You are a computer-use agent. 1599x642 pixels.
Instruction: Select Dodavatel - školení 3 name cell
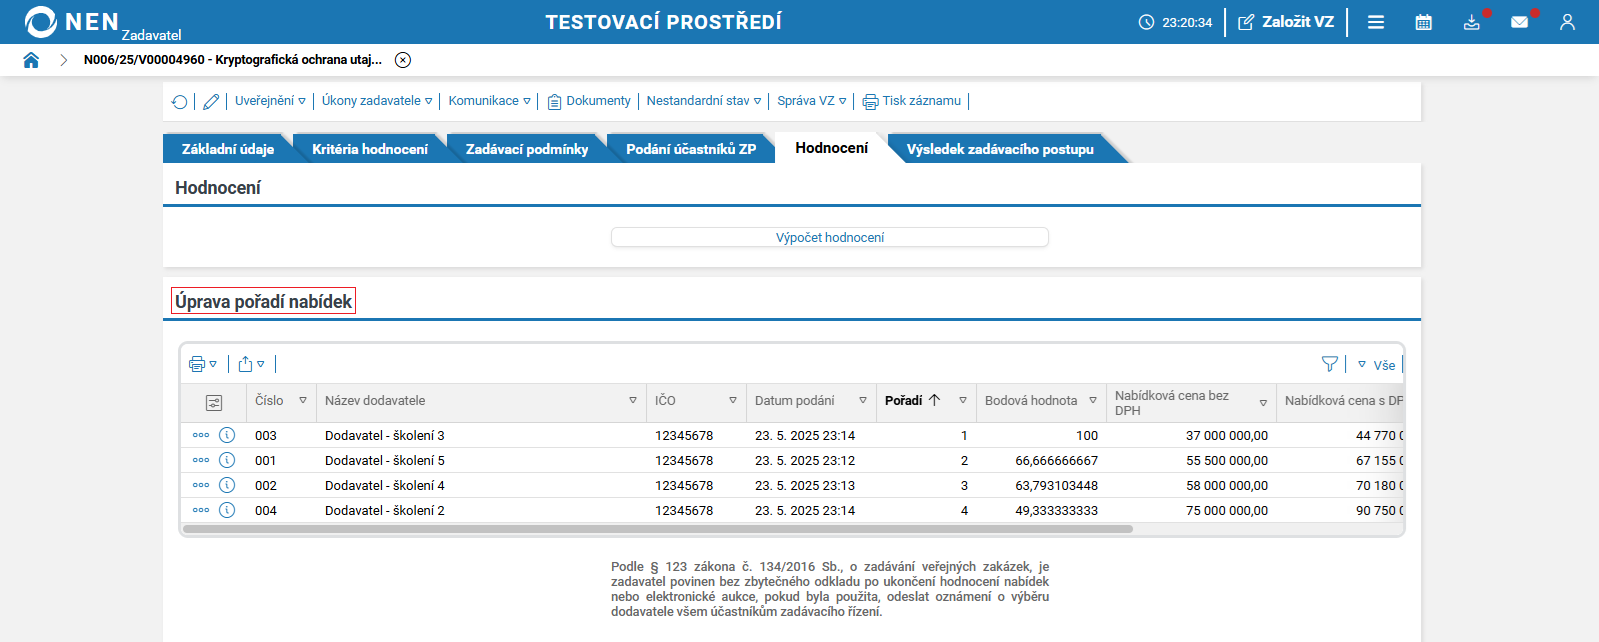click(x=482, y=436)
